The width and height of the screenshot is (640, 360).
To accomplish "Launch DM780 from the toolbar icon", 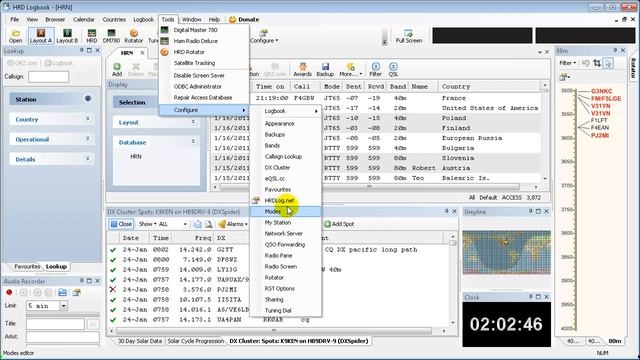I will click(x=111, y=36).
